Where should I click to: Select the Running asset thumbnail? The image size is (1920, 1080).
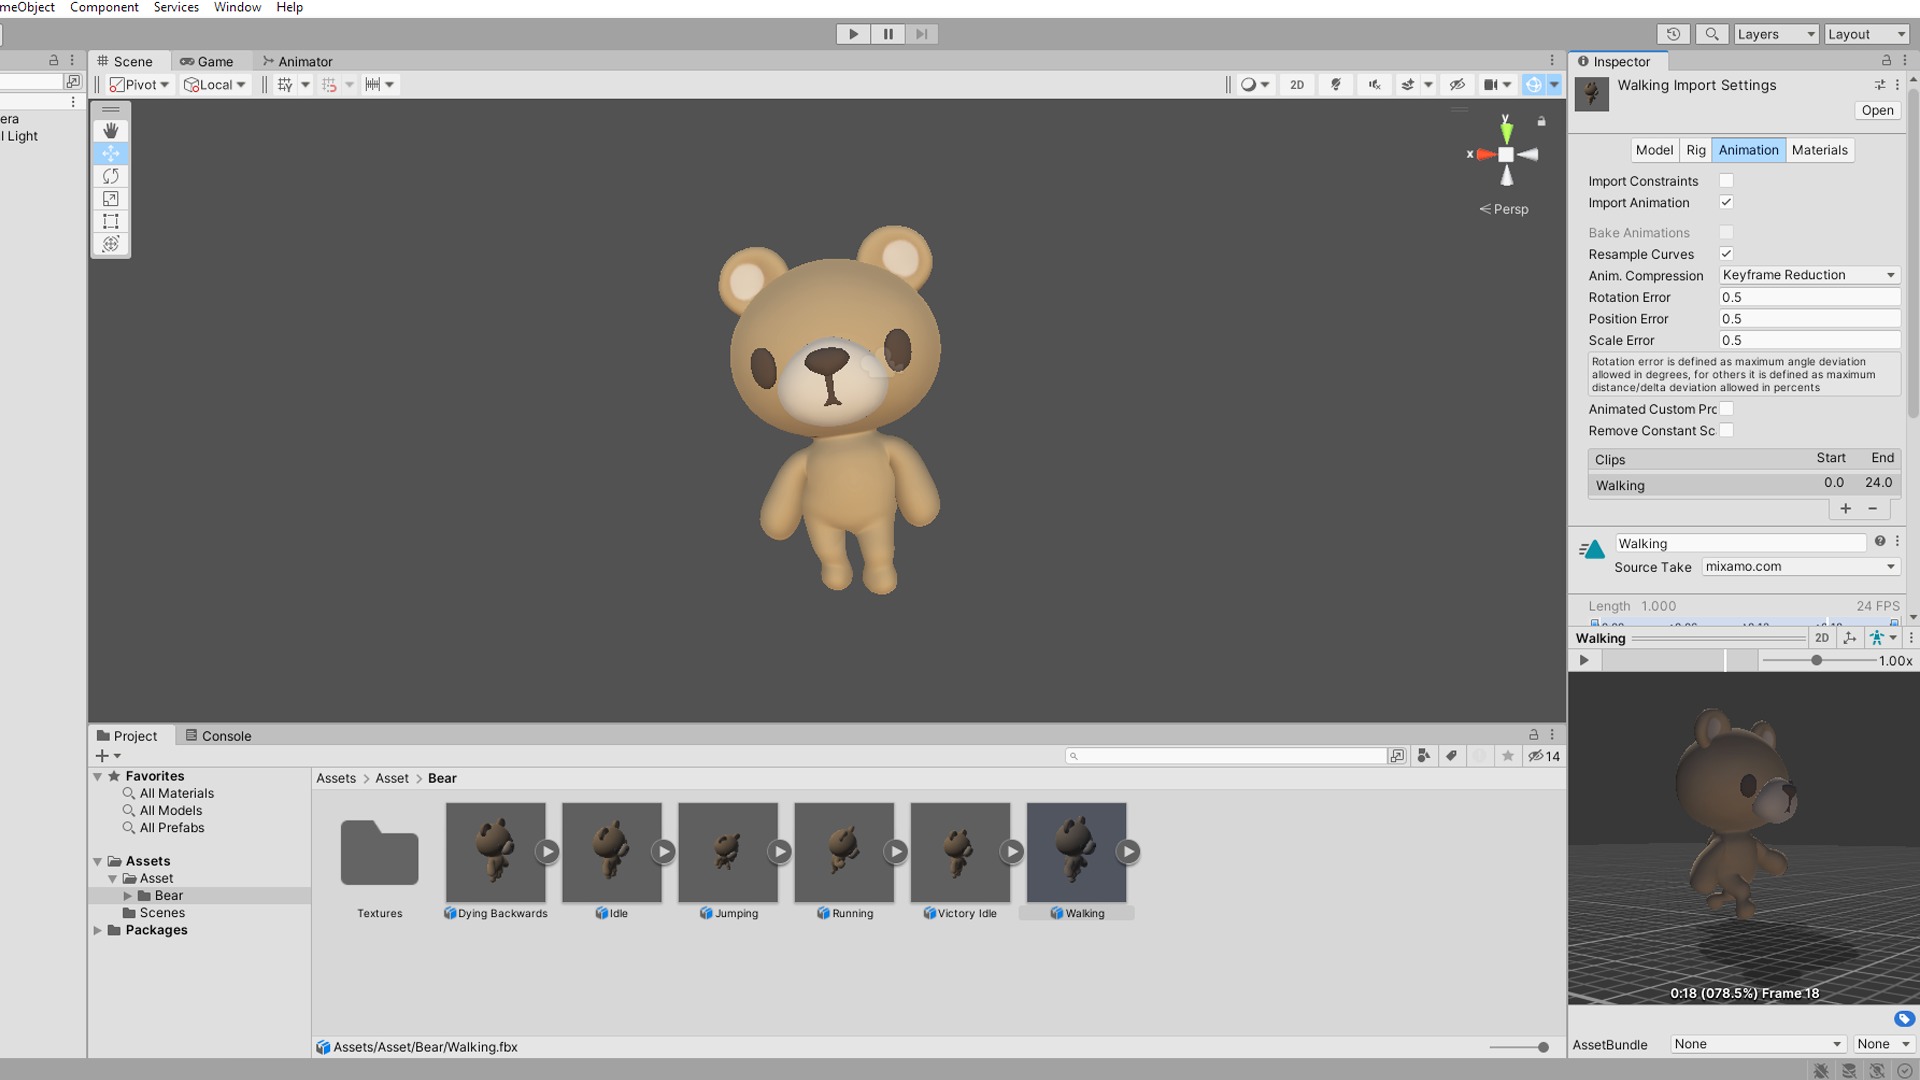point(844,852)
